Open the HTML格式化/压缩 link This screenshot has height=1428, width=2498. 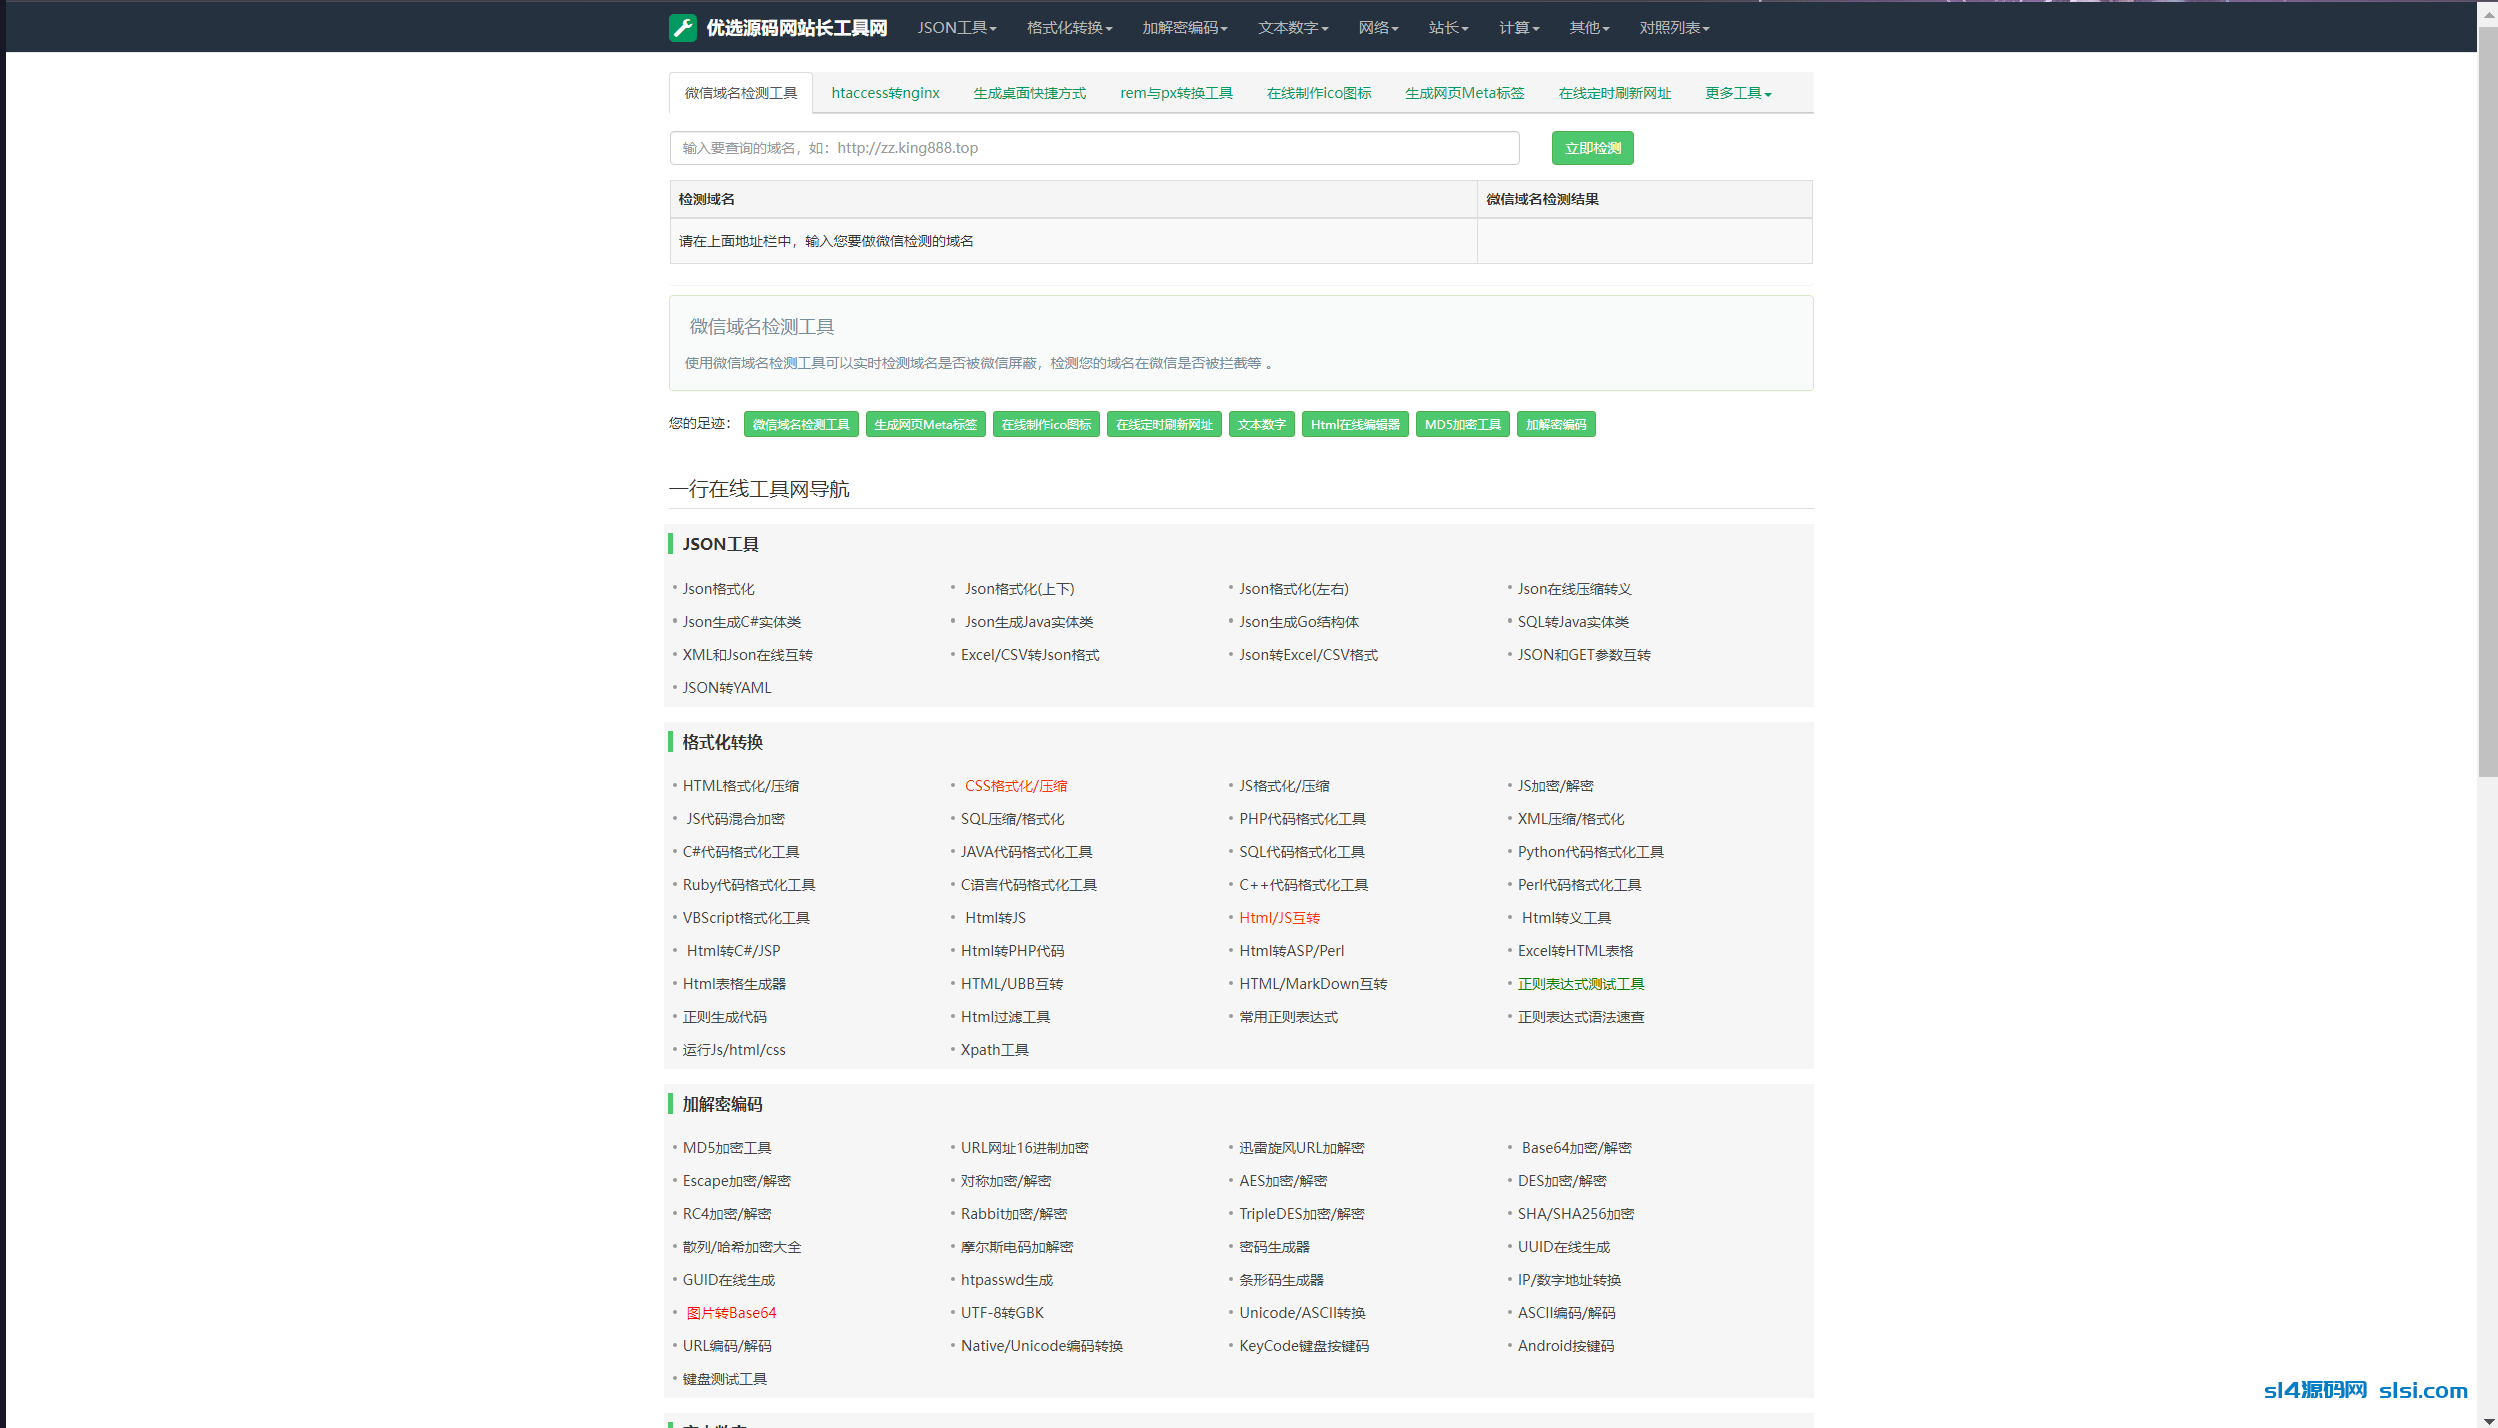click(740, 786)
